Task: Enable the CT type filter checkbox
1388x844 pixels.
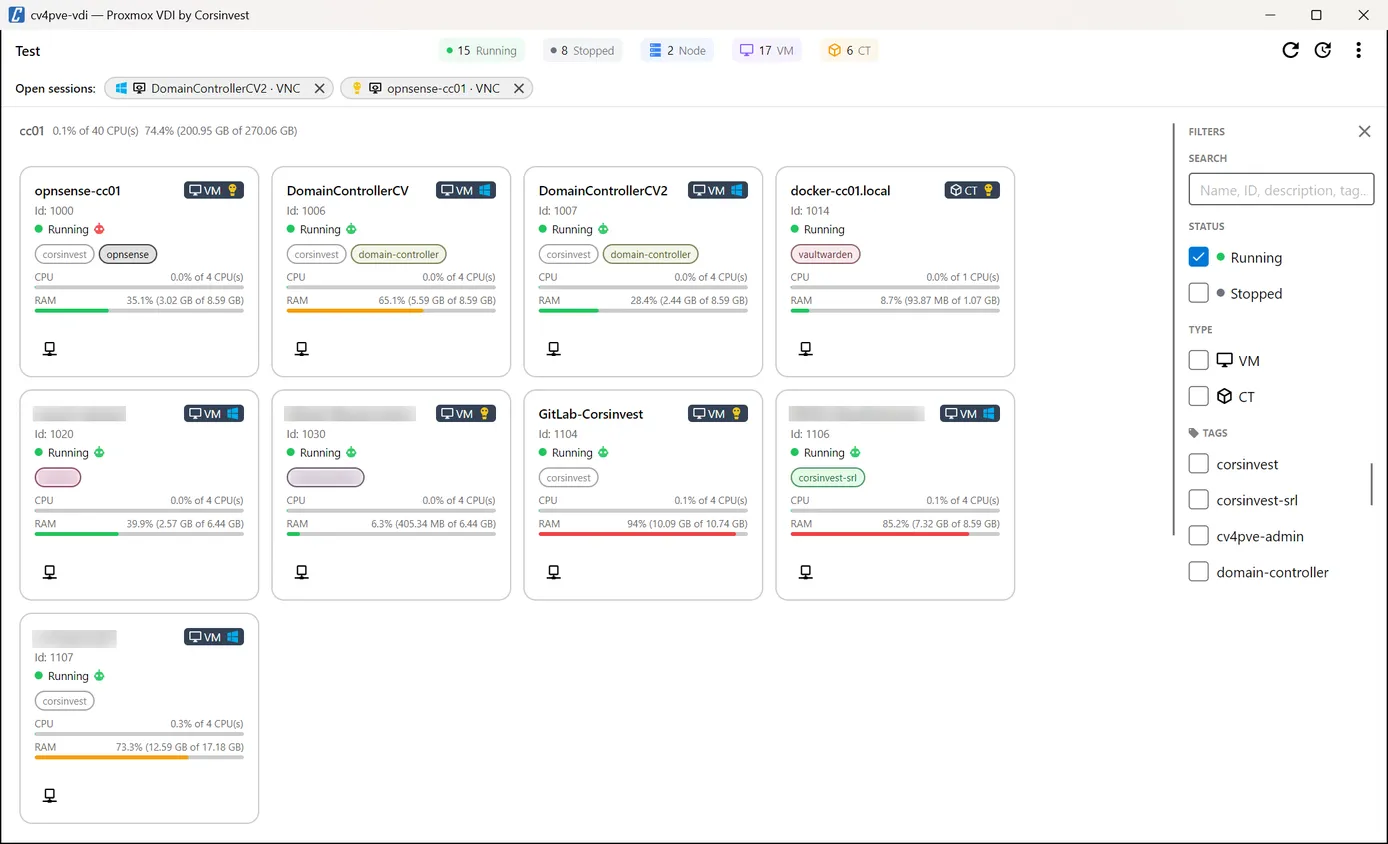Action: click(1199, 396)
